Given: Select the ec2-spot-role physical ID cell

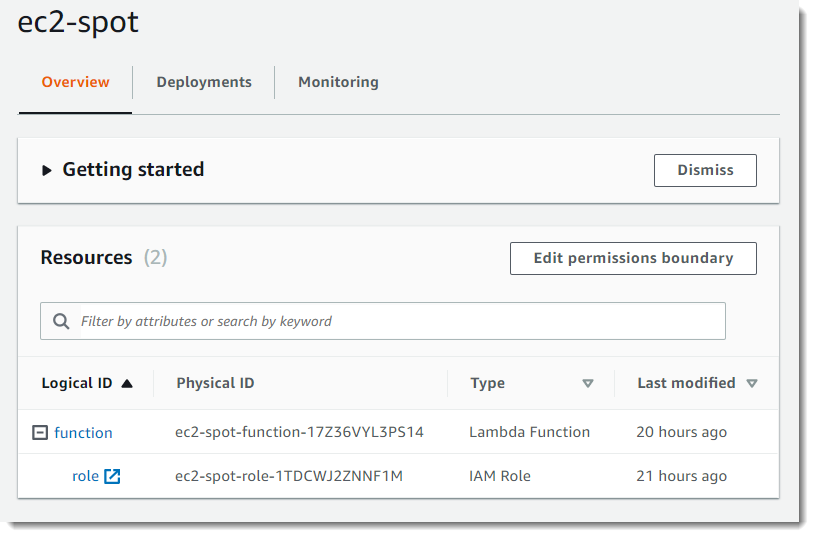Looking at the screenshot, I should point(289,476).
